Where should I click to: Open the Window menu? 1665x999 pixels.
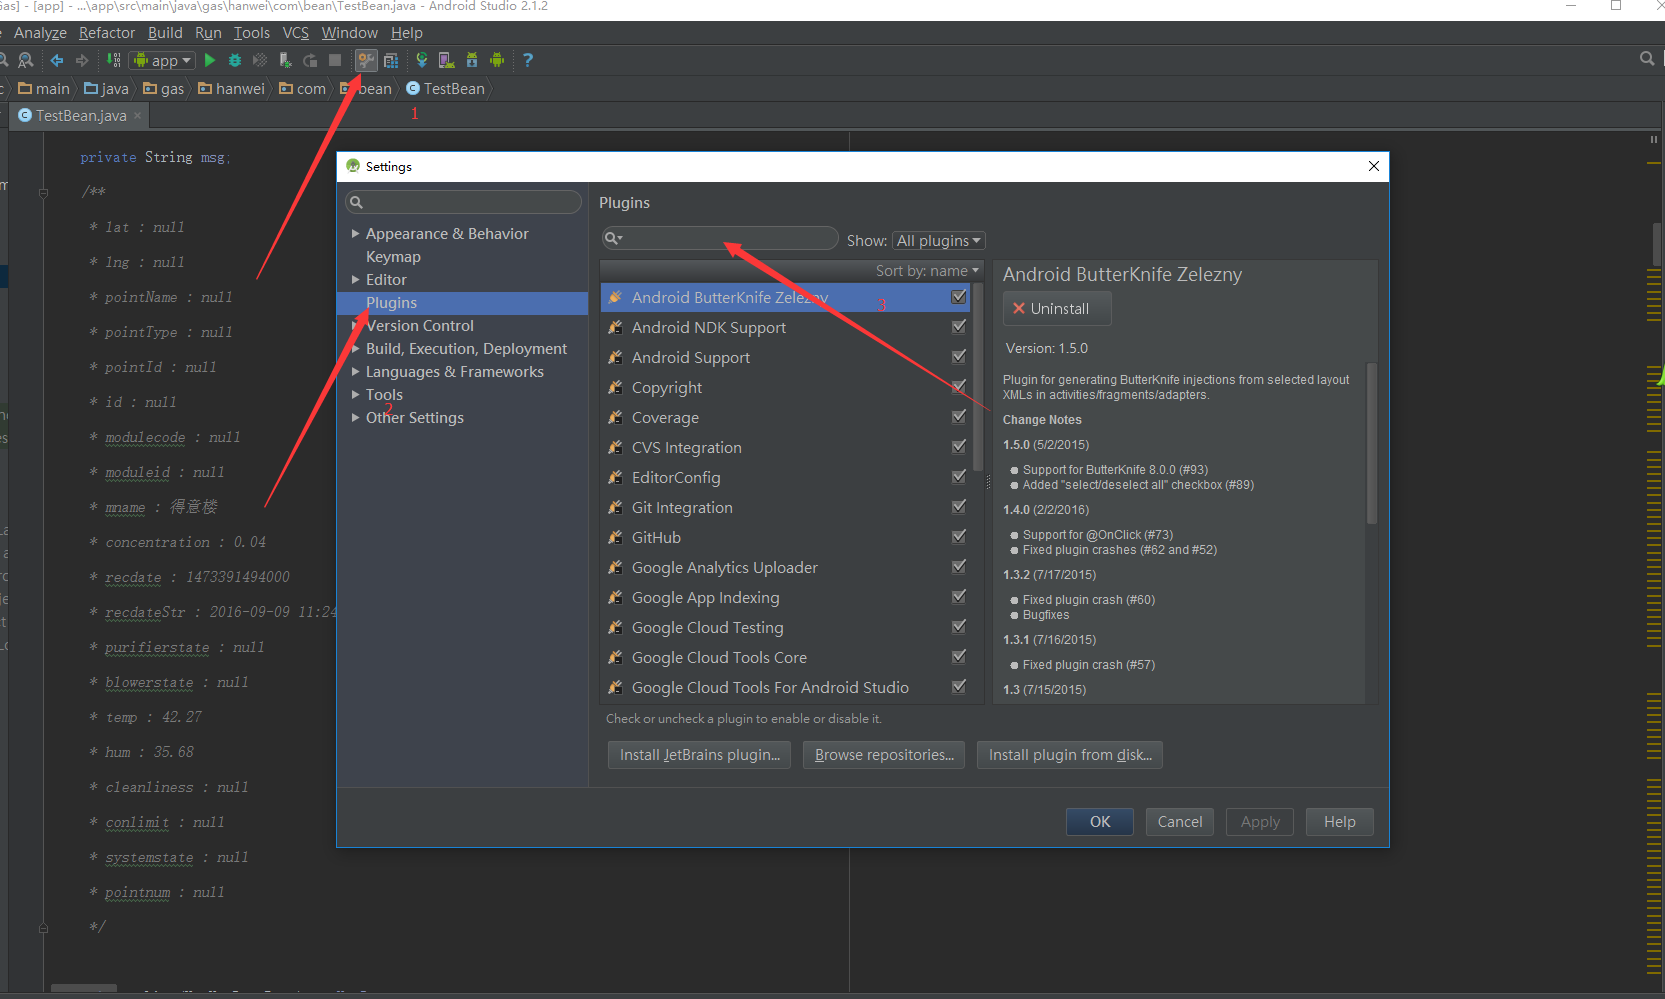pyautogui.click(x=350, y=33)
